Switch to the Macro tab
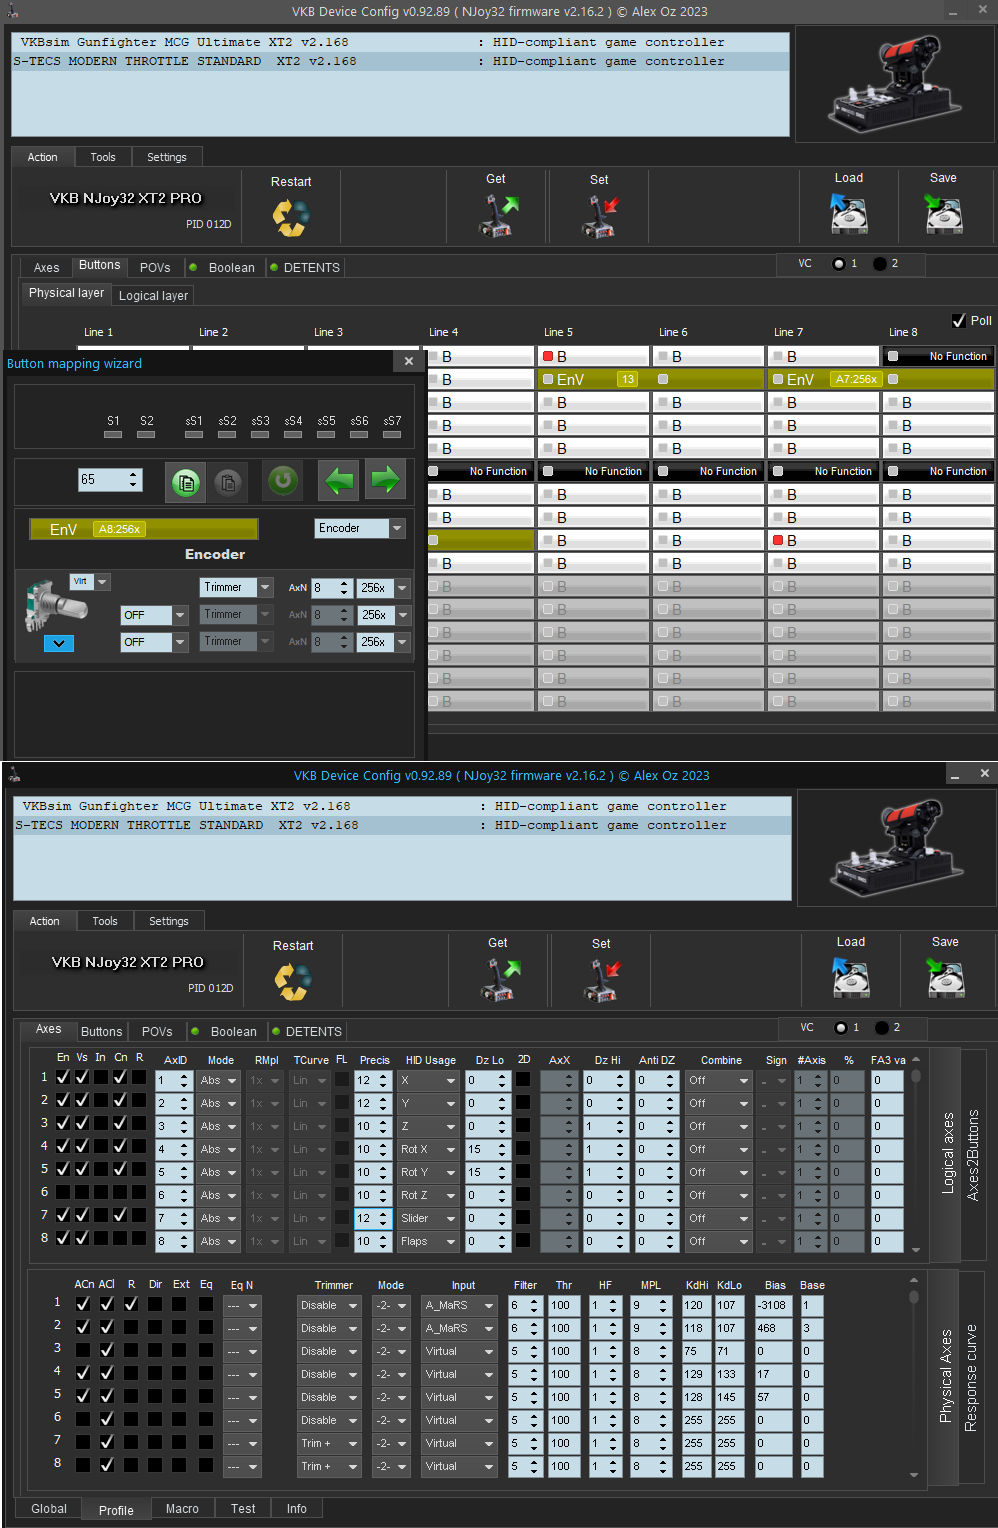This screenshot has width=998, height=1528. click(x=182, y=1509)
